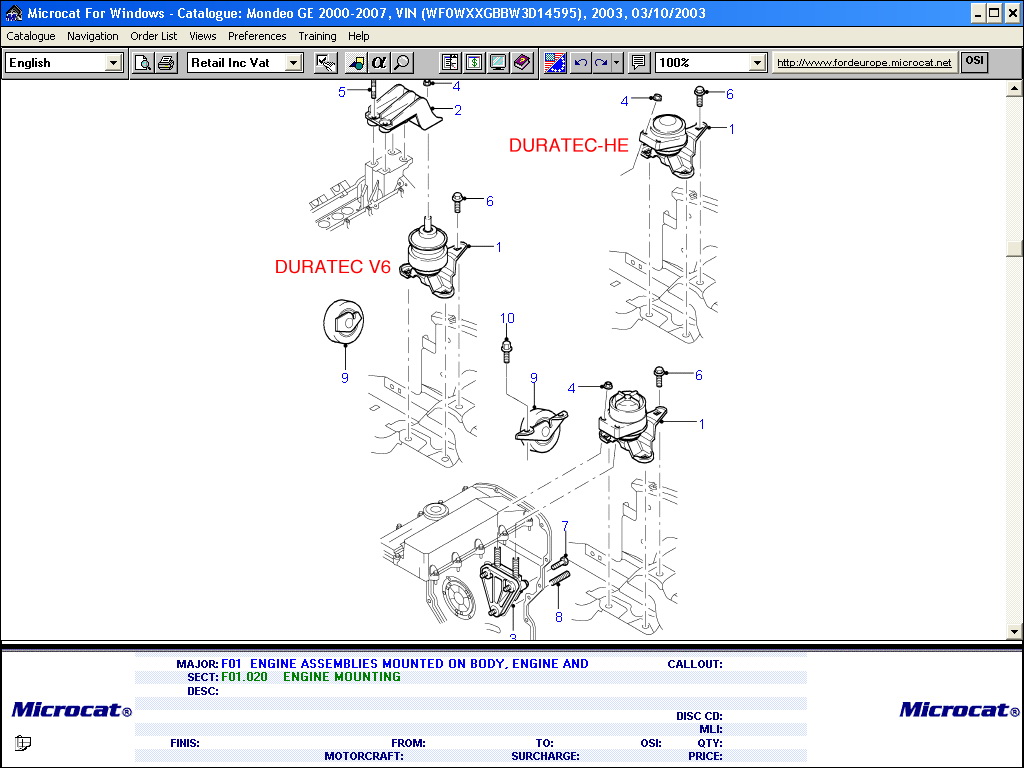
Task: Click the printer icon
Action: coord(166,63)
